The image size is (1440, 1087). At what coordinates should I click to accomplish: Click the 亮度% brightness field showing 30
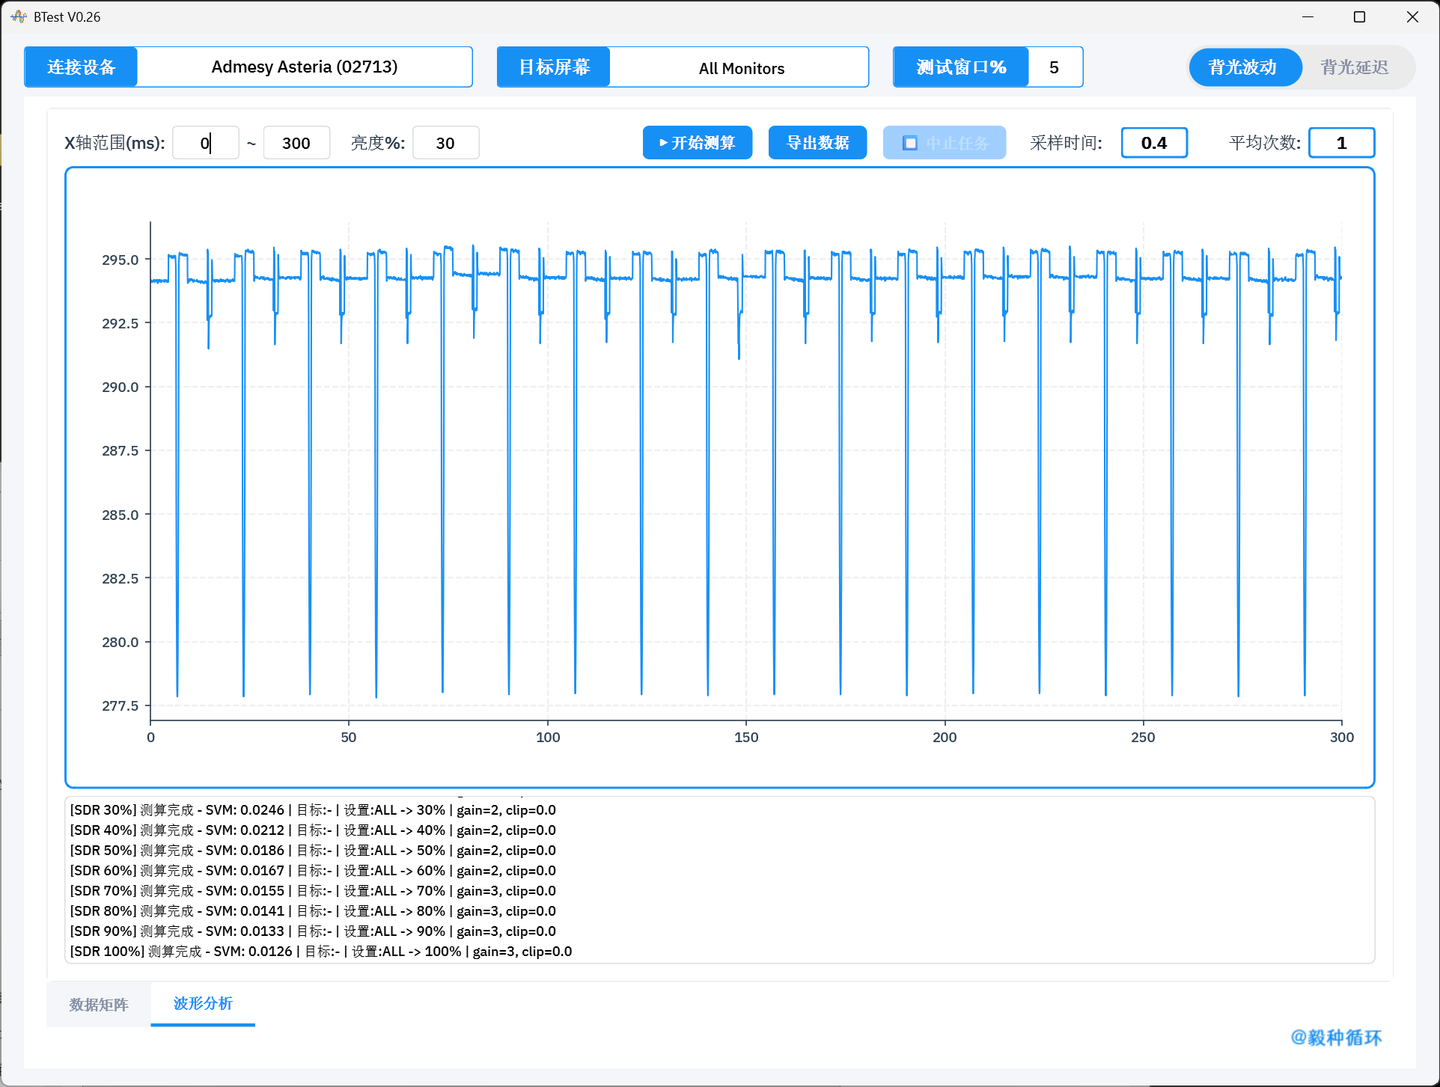point(446,143)
